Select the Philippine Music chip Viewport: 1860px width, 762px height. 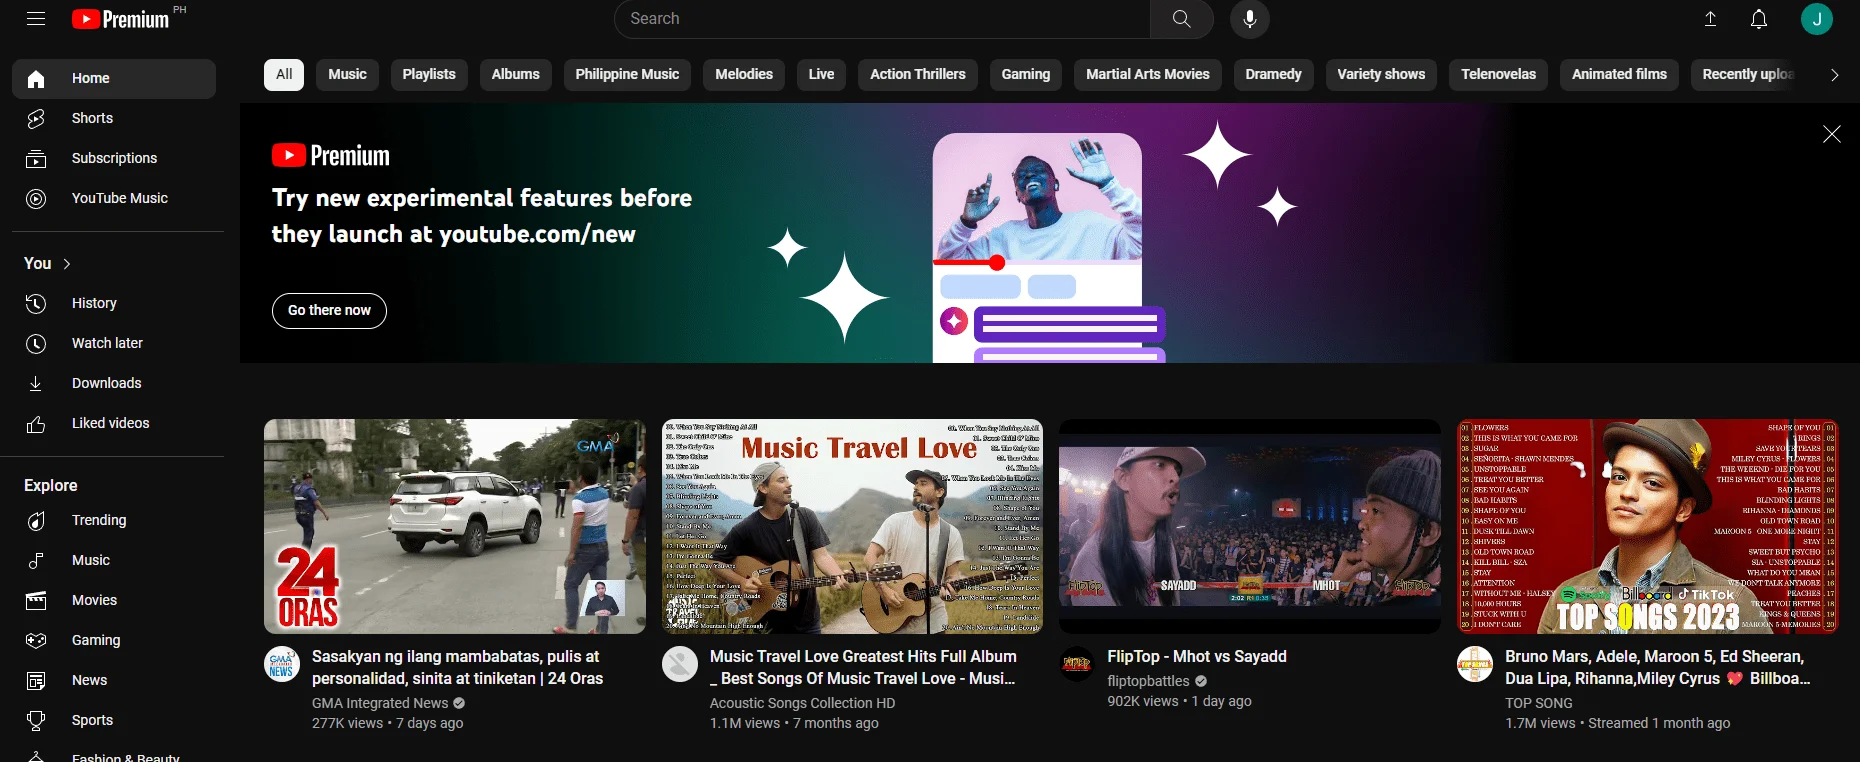point(627,75)
